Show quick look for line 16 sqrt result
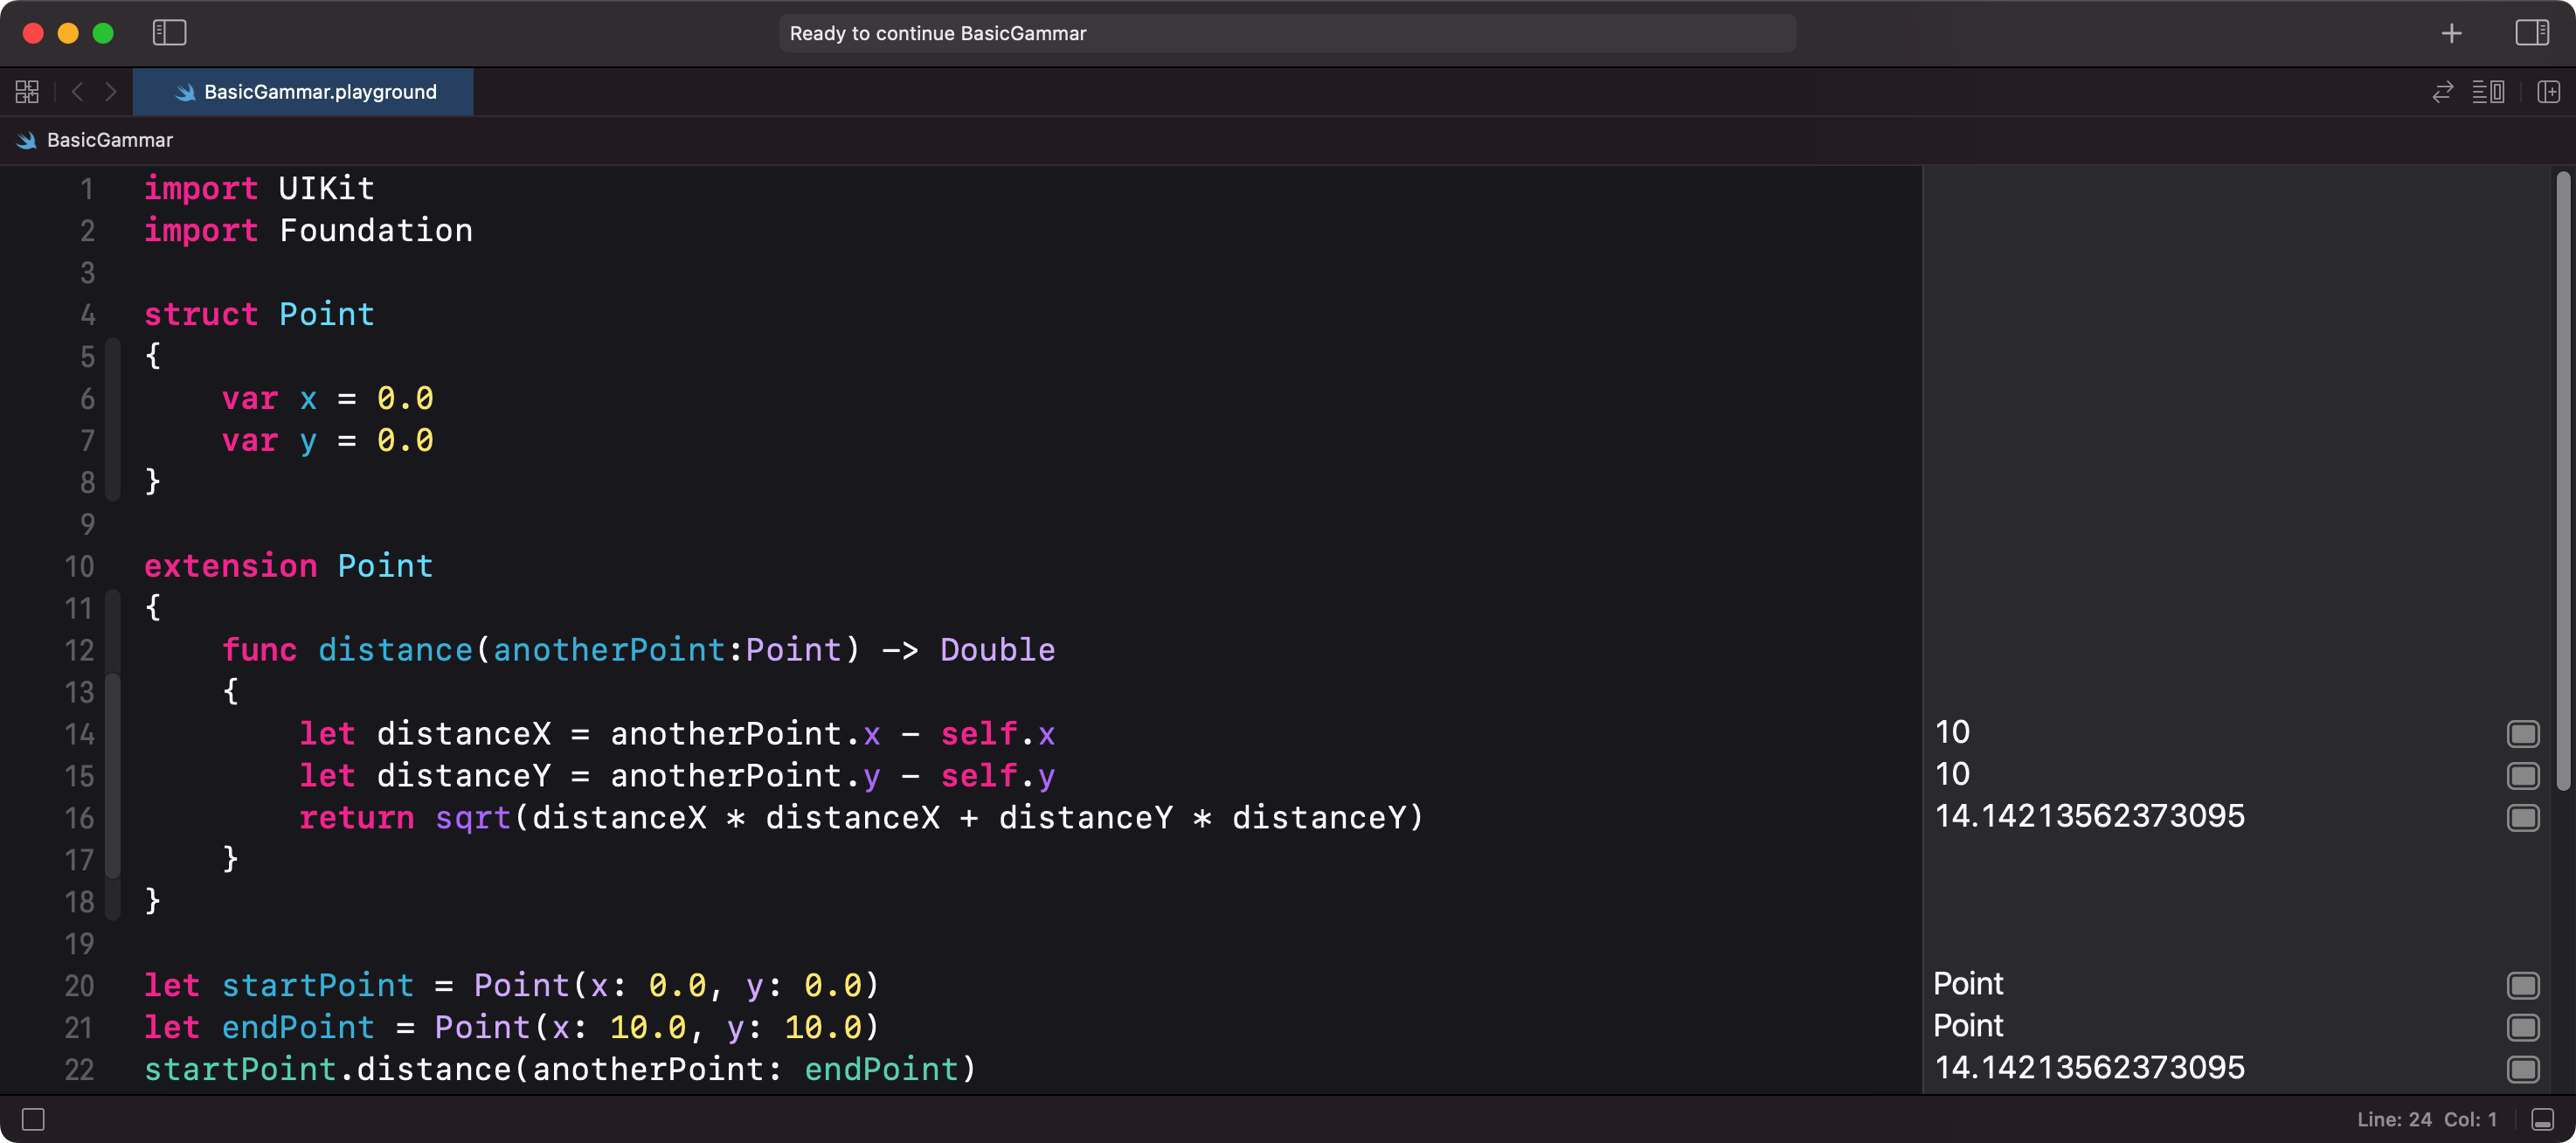 pos(2522,818)
